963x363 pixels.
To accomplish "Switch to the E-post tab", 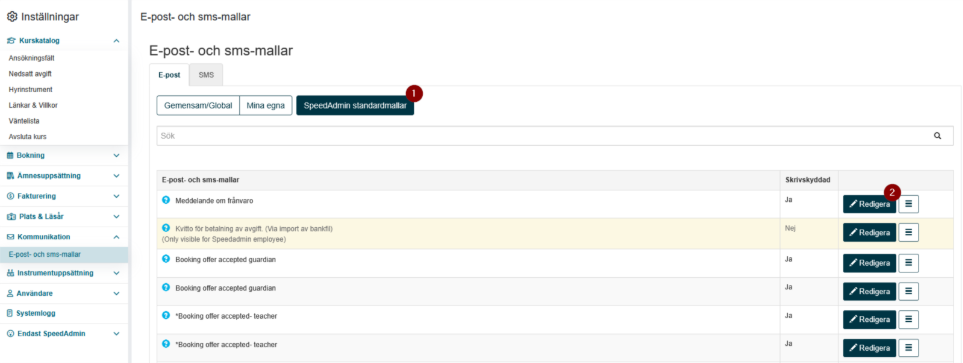I will [169, 74].
